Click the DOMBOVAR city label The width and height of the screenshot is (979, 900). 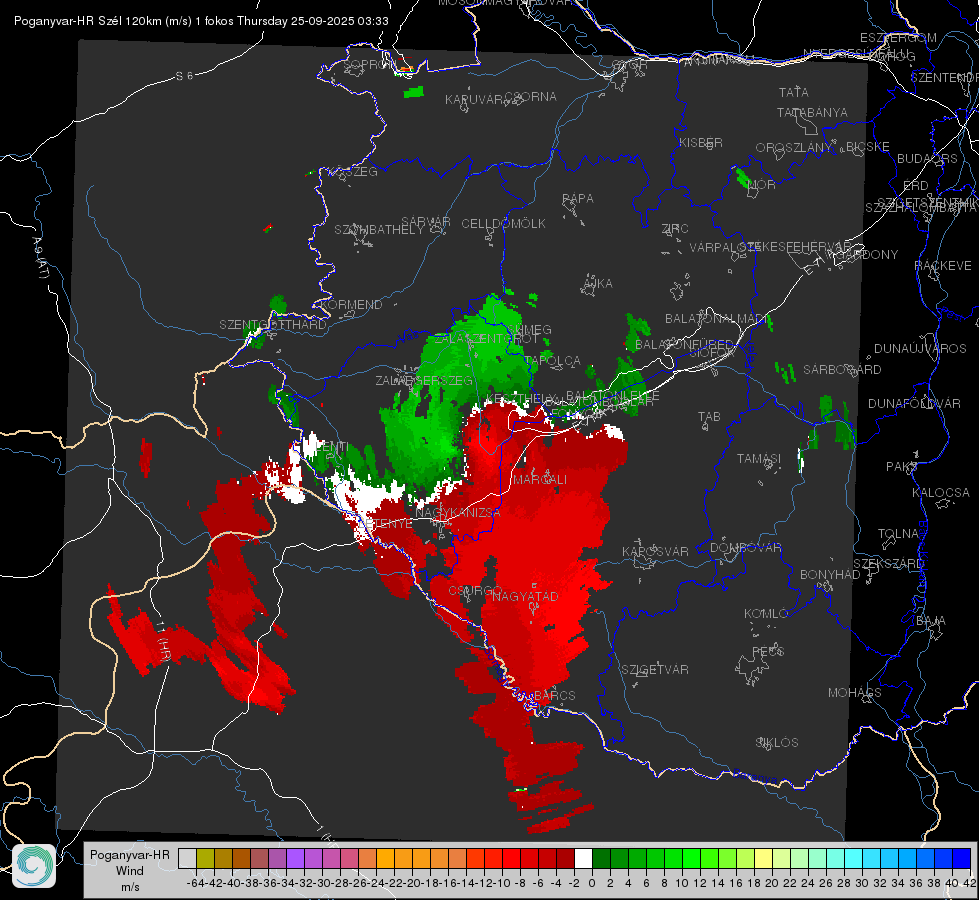pyautogui.click(x=745, y=548)
